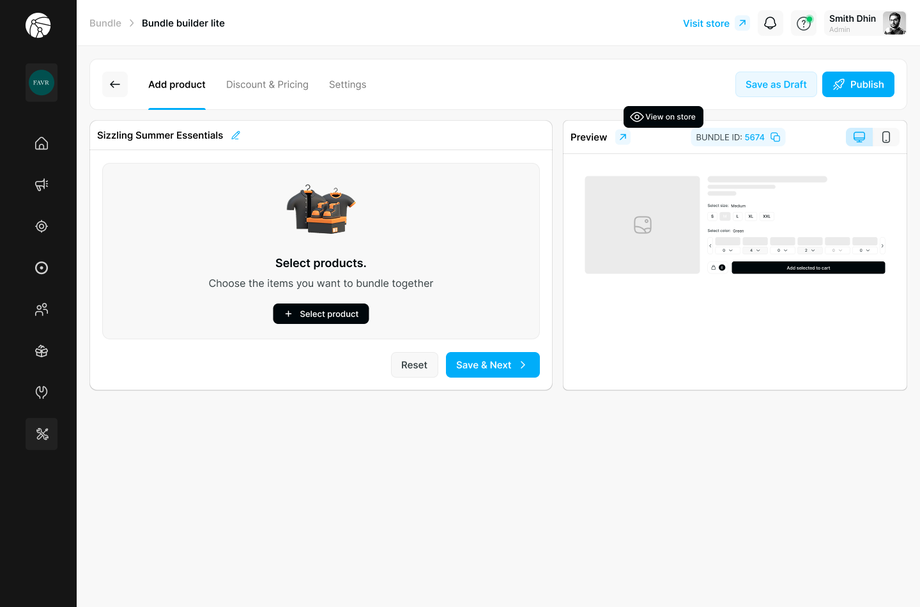Click the highlighted crossed-tools icon in sidebar

coord(41,433)
